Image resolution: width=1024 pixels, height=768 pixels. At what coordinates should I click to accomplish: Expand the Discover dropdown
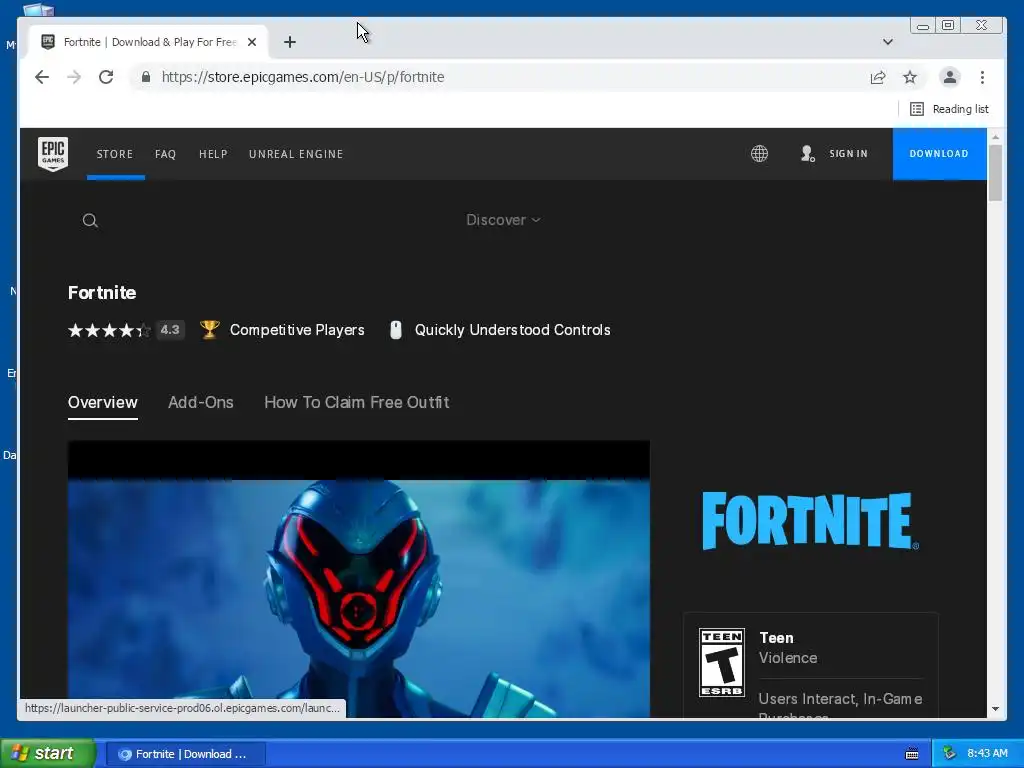pyautogui.click(x=503, y=220)
